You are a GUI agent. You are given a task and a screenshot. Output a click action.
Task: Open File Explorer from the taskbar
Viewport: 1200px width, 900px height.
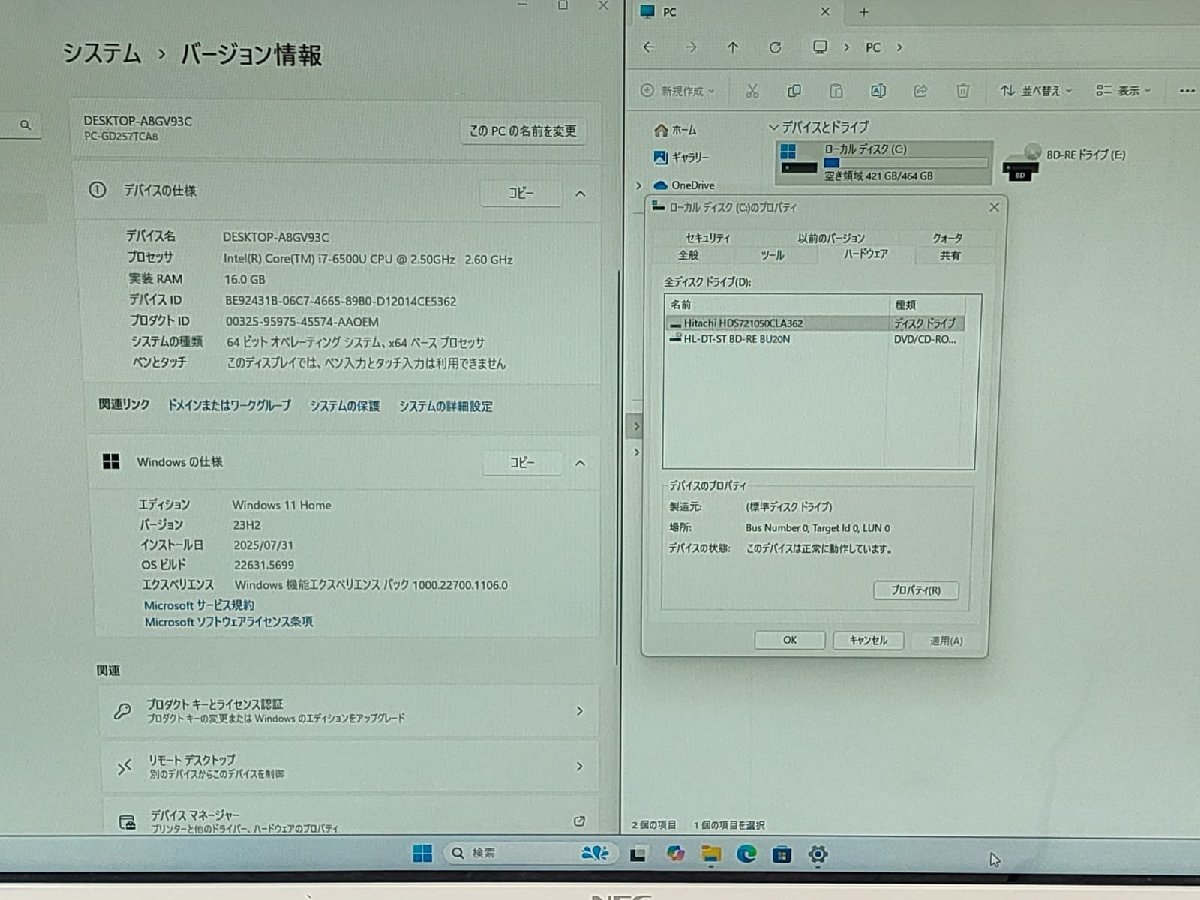coord(711,853)
